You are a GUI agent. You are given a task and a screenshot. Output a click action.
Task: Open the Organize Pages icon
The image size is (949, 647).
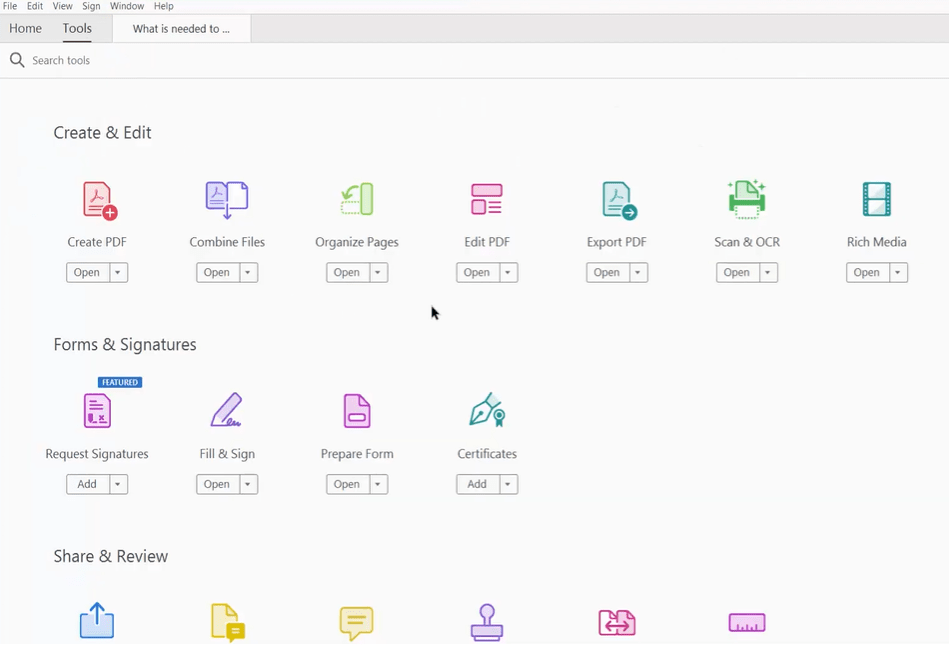(x=357, y=200)
